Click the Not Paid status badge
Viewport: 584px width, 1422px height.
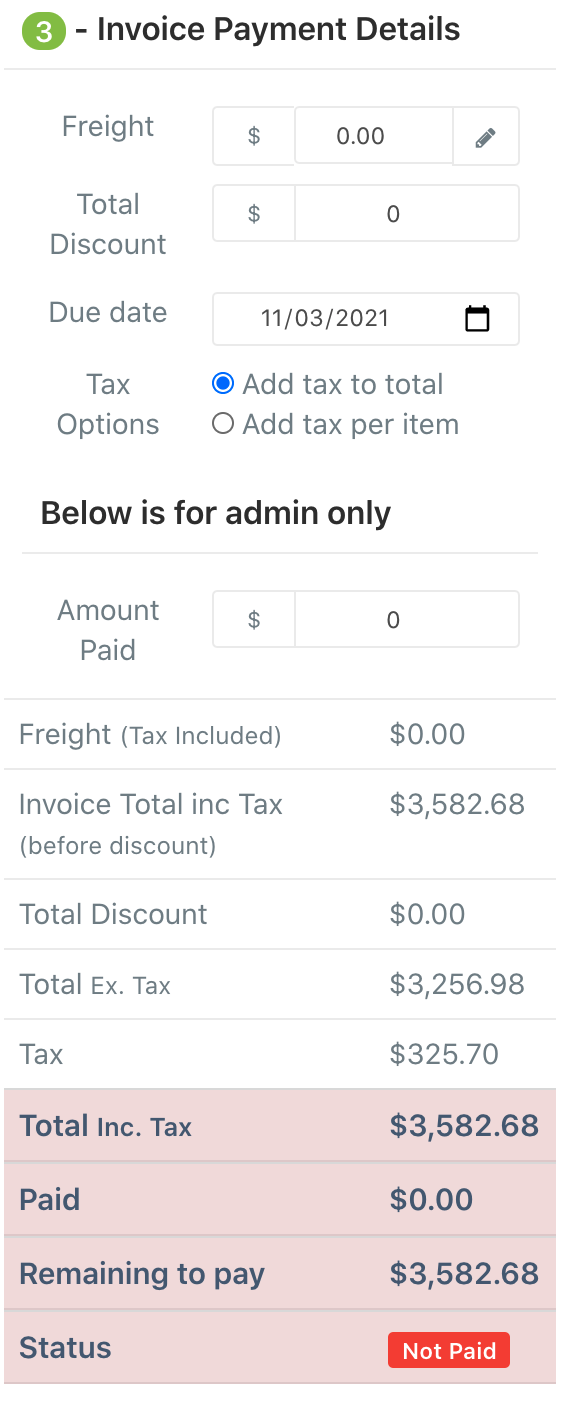coord(449,1351)
